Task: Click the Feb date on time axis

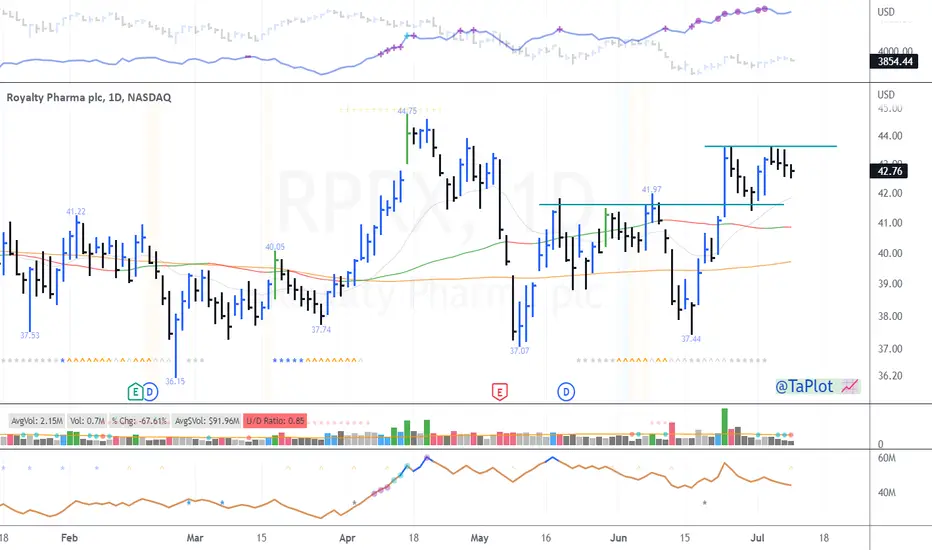Action: tap(70, 538)
